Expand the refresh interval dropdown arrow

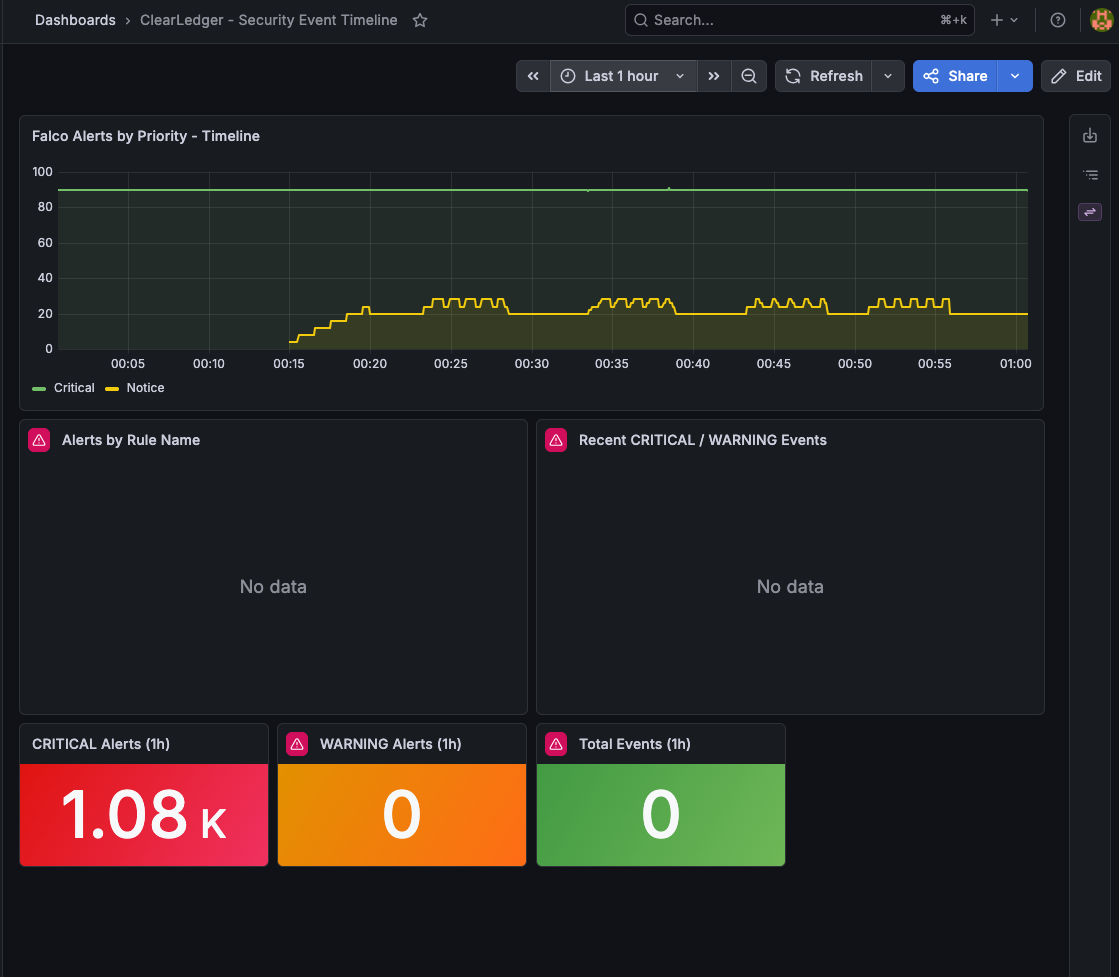888,76
